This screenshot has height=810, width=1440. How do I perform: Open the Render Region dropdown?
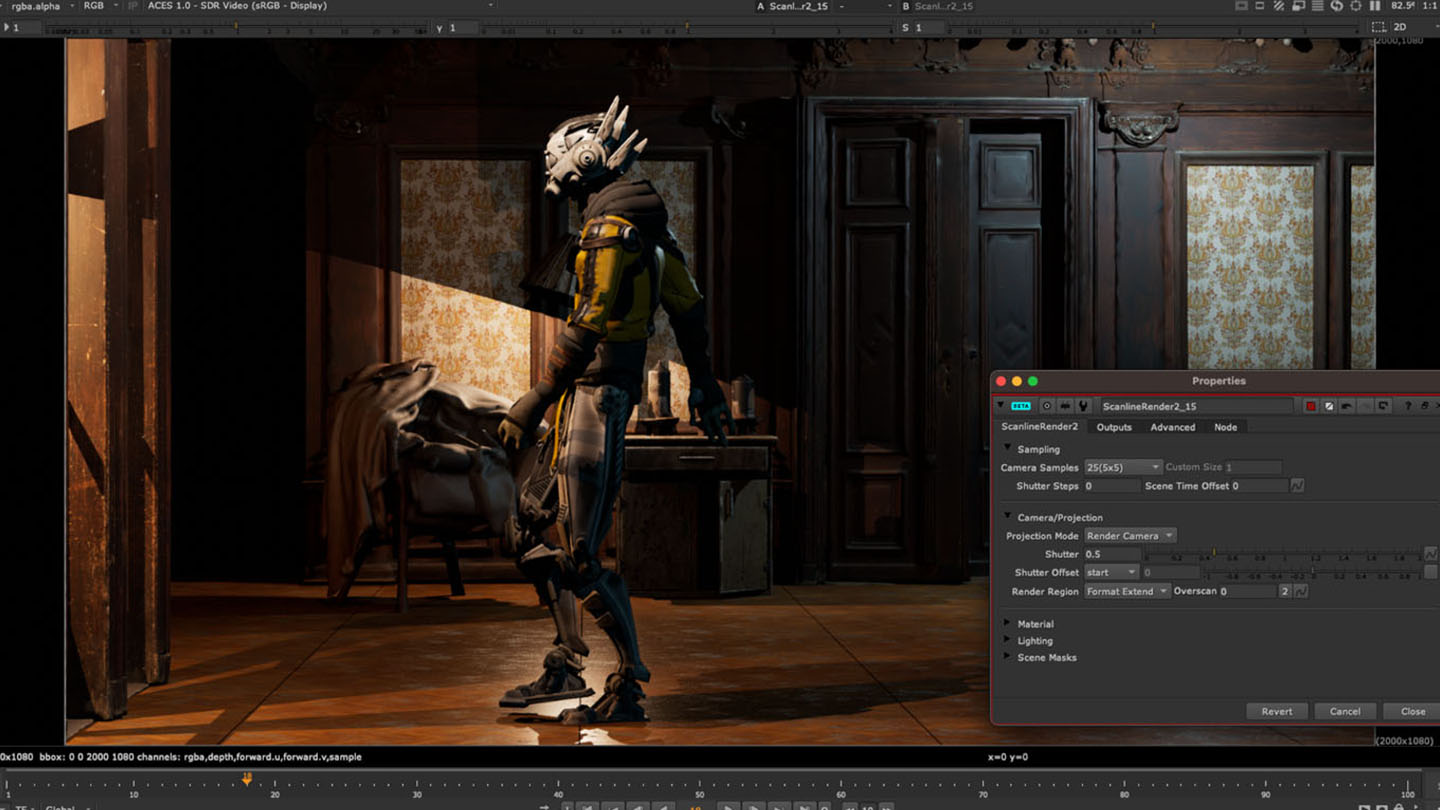1126,592
